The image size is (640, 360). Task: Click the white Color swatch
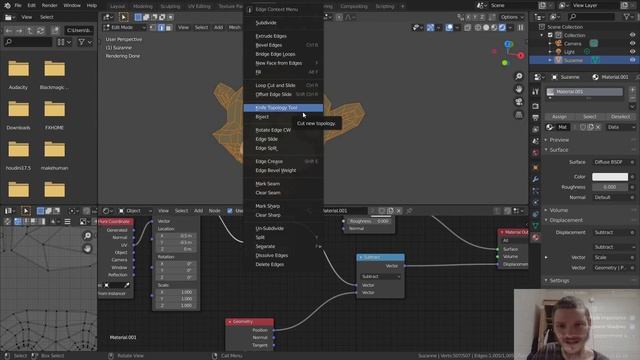[x=610, y=177]
